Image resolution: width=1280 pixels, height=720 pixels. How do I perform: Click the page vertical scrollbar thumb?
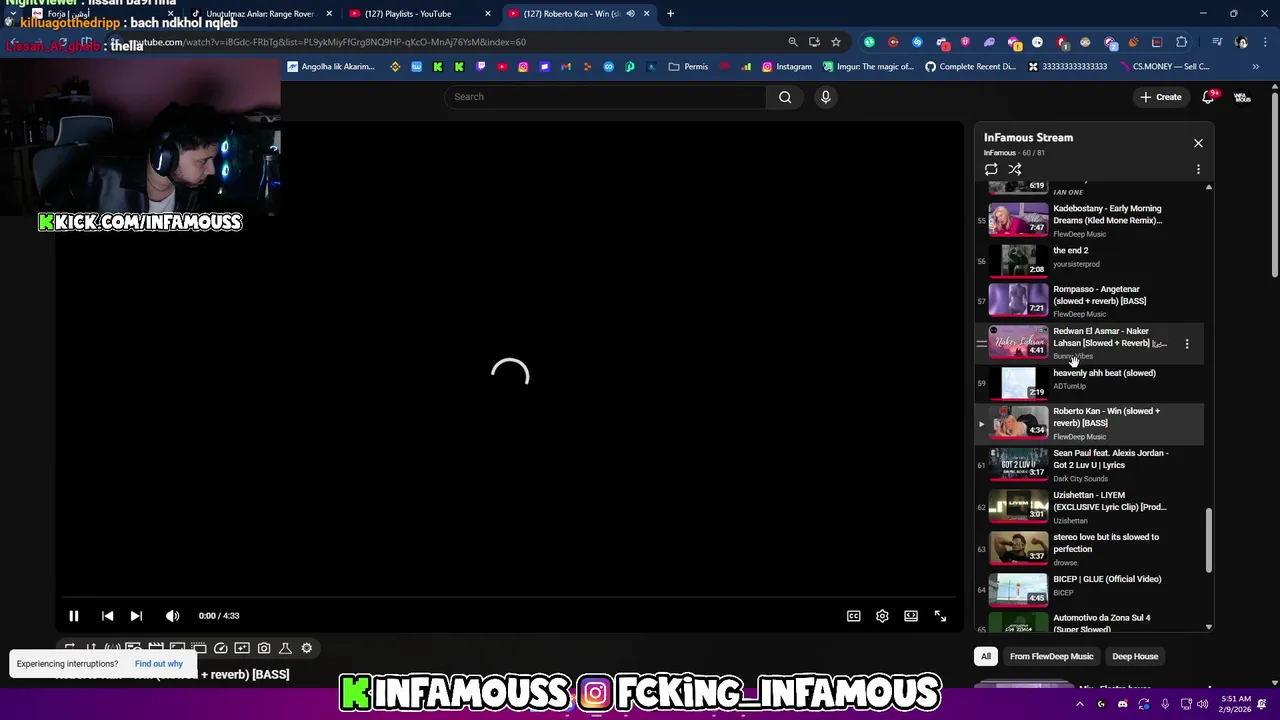click(x=1274, y=185)
